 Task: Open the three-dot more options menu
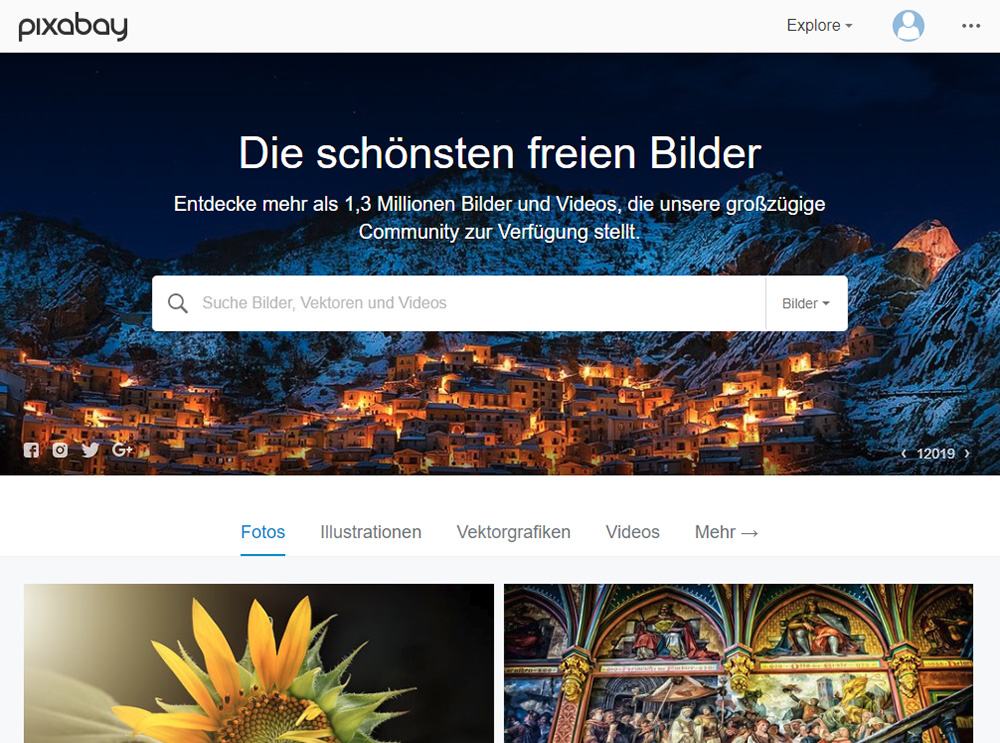[971, 26]
